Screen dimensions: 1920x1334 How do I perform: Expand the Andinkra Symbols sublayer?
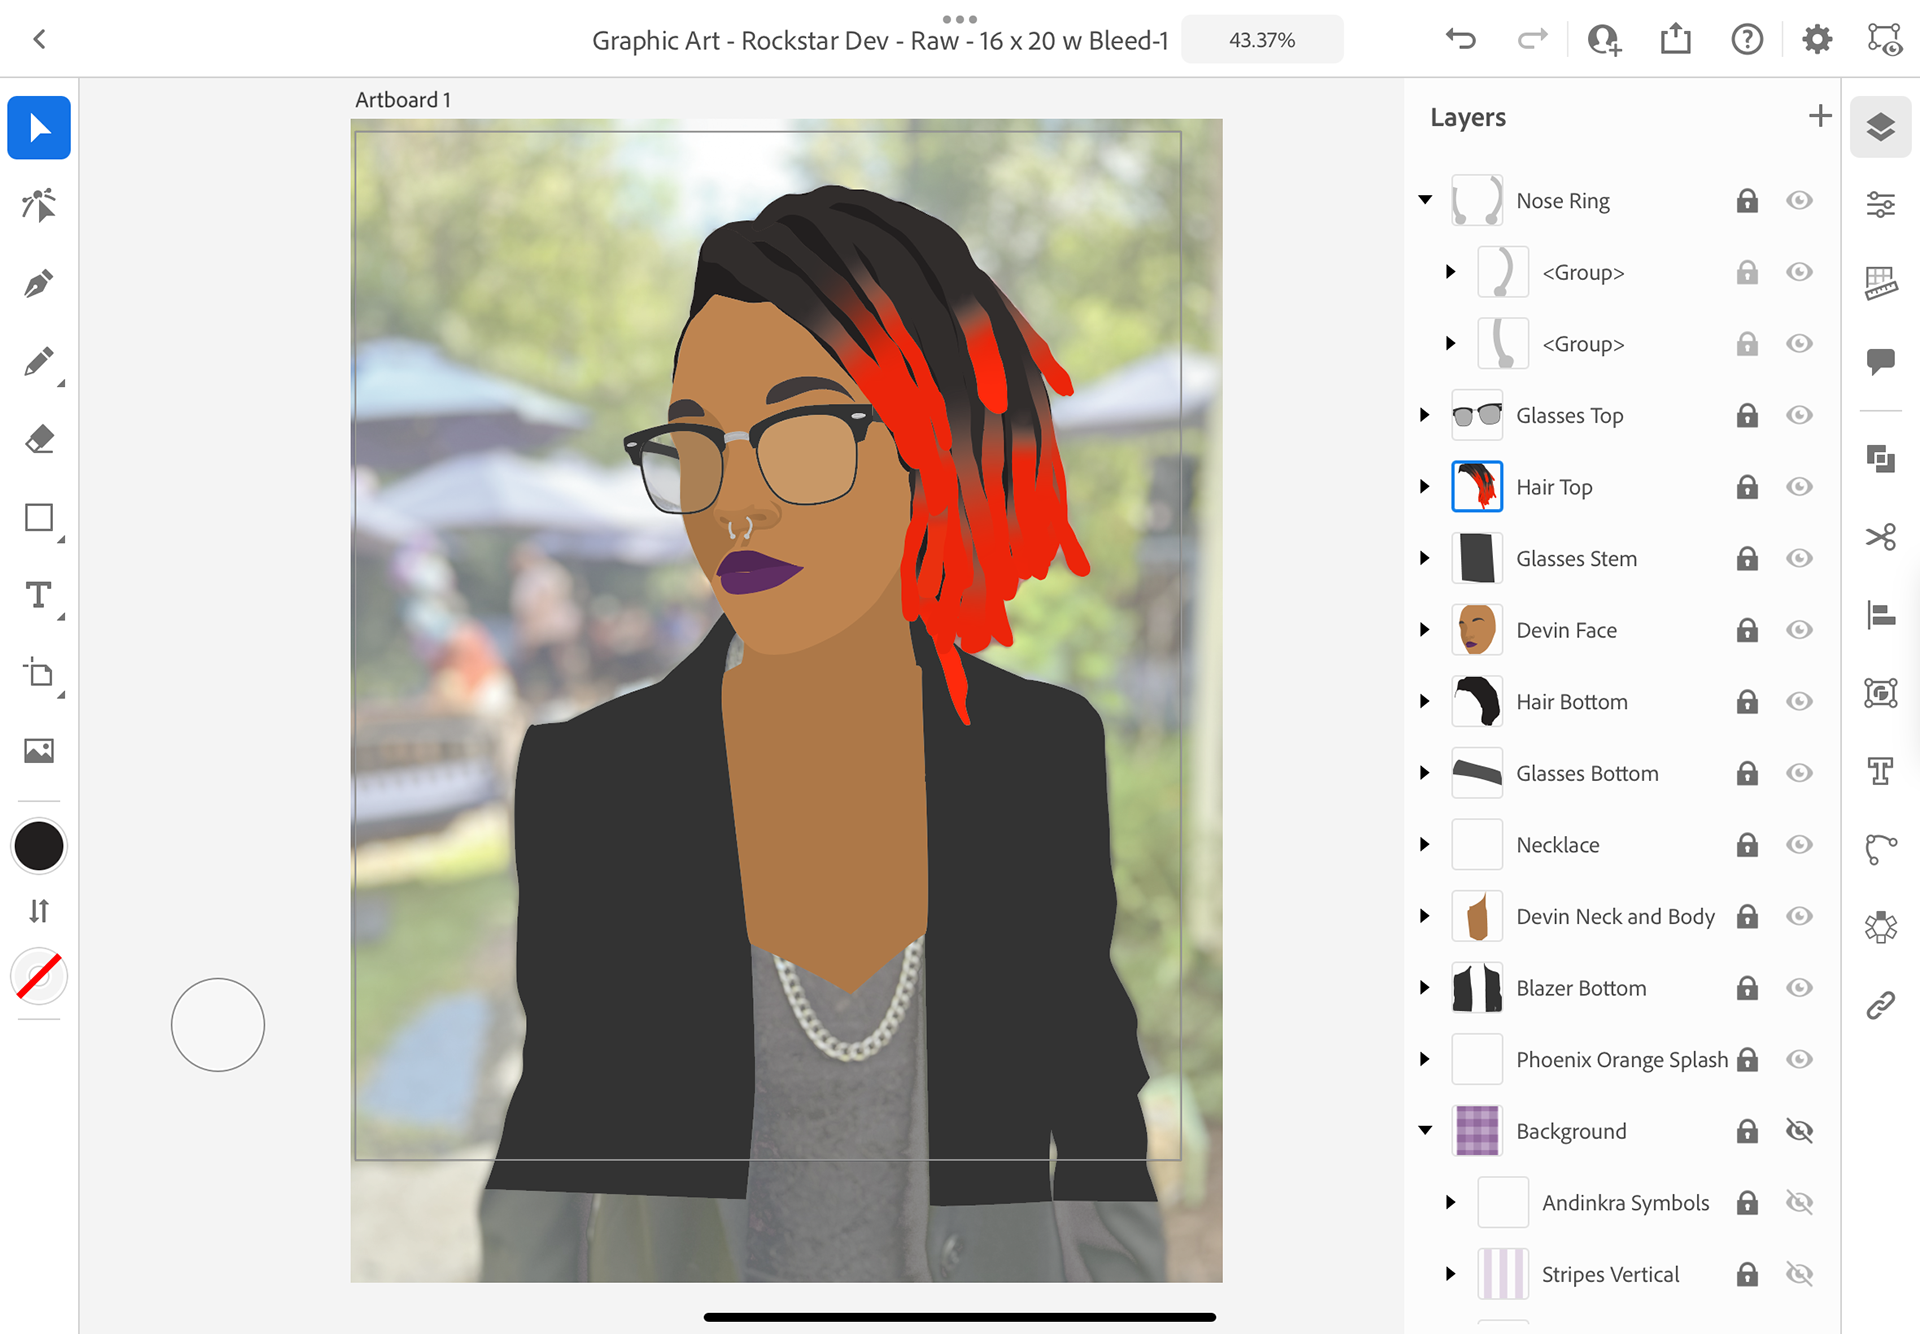pyautogui.click(x=1451, y=1202)
